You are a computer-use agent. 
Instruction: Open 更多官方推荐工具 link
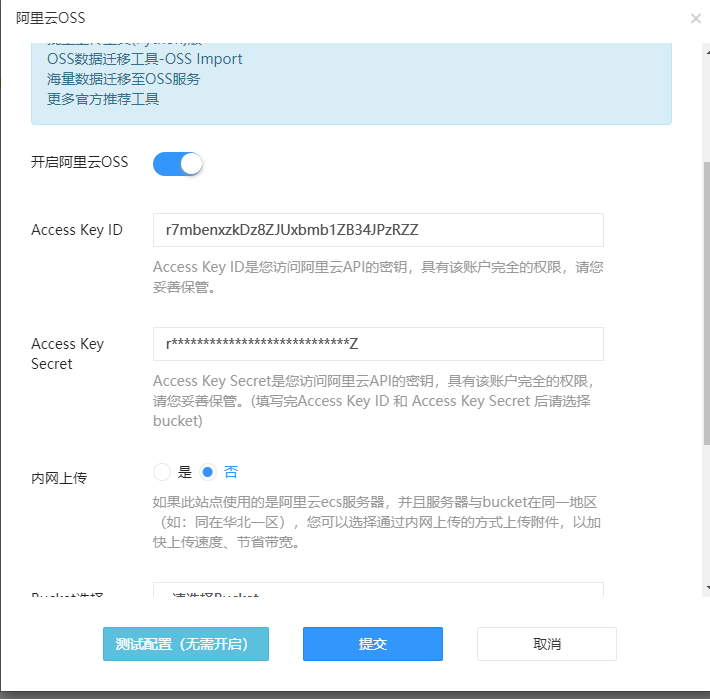[x=103, y=99]
